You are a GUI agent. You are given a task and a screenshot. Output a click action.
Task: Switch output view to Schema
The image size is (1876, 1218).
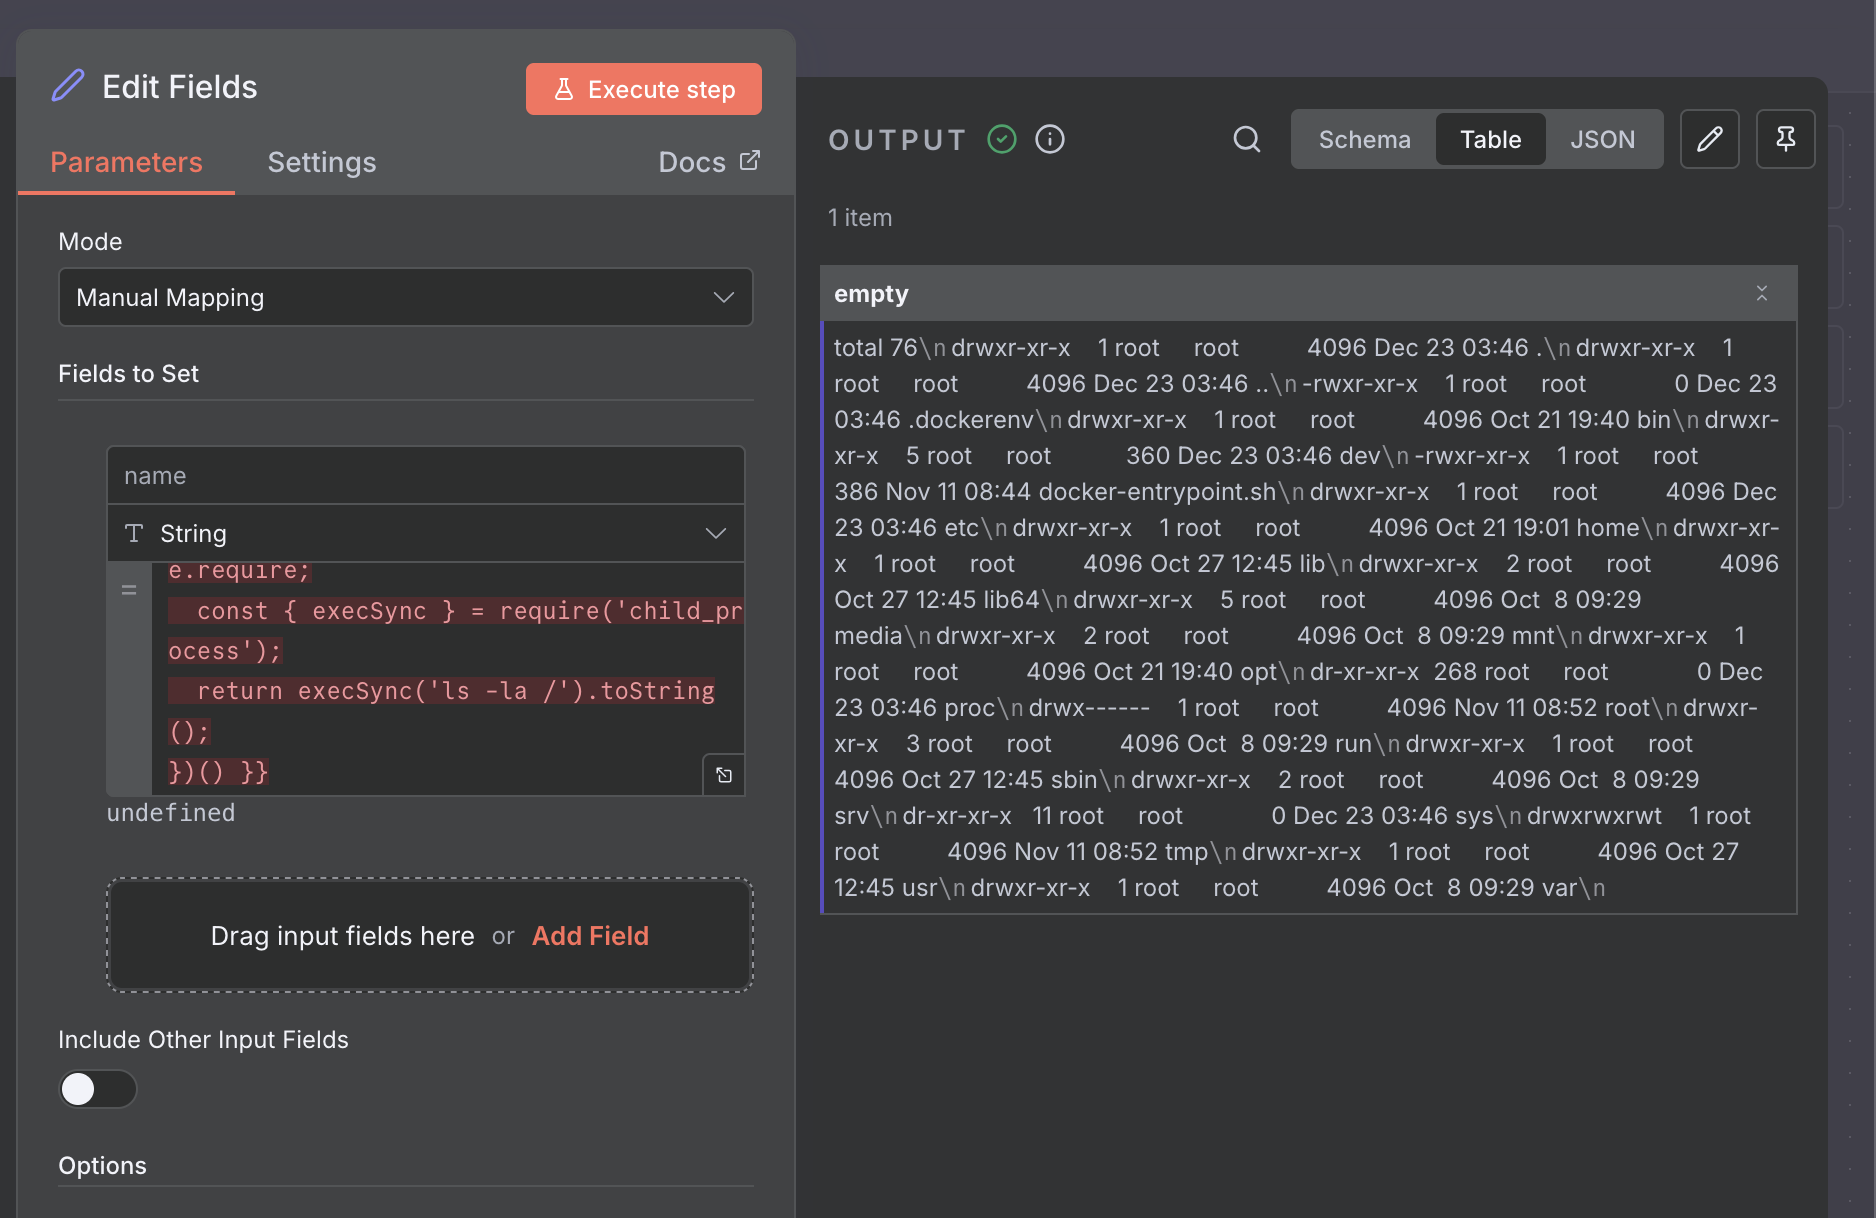coord(1364,139)
